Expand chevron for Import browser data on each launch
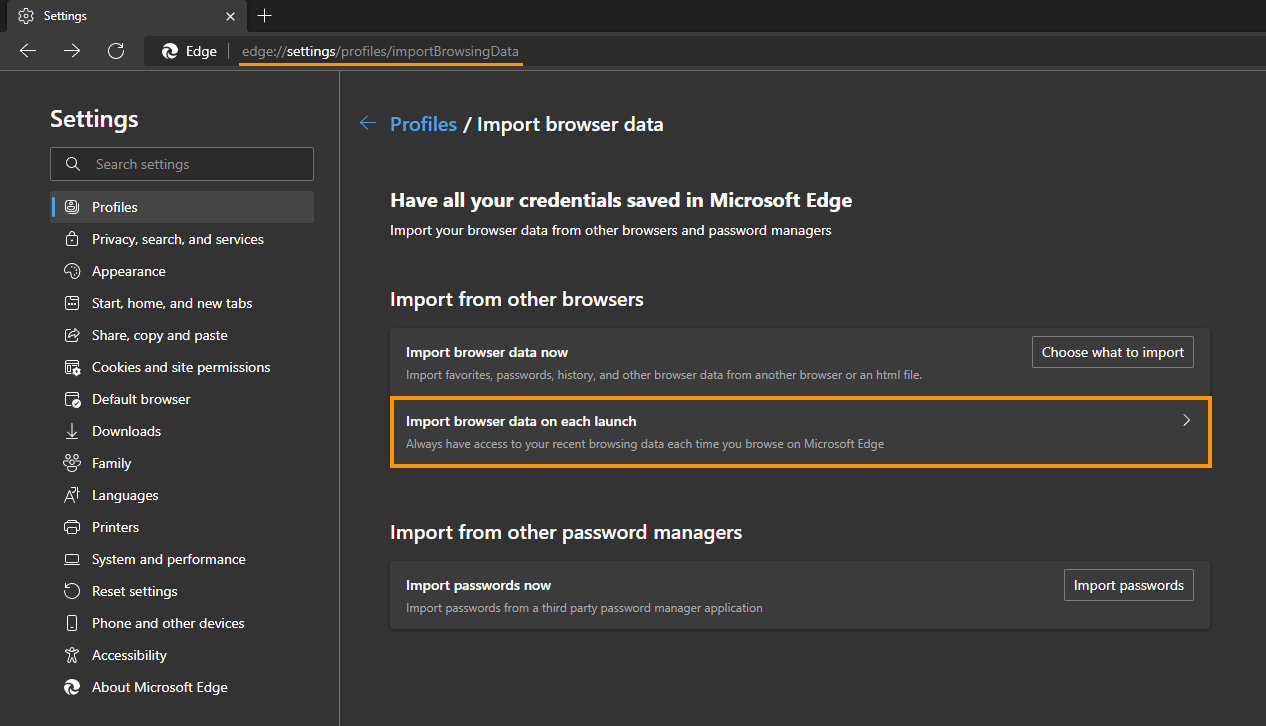Image resolution: width=1266 pixels, height=726 pixels. [1187, 421]
